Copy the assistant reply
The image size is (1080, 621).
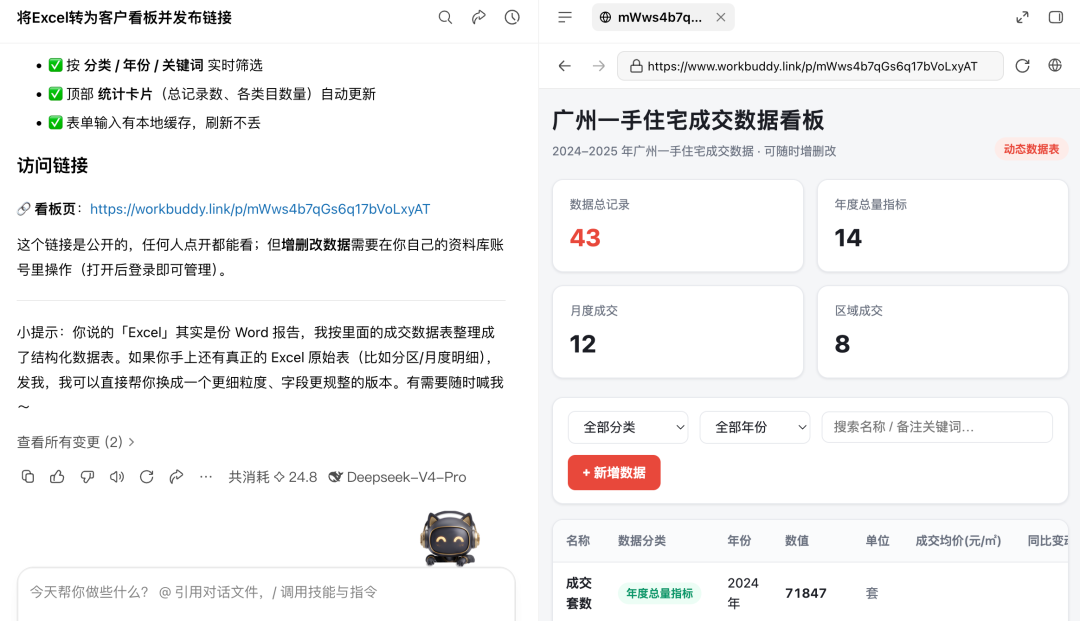click(x=28, y=476)
